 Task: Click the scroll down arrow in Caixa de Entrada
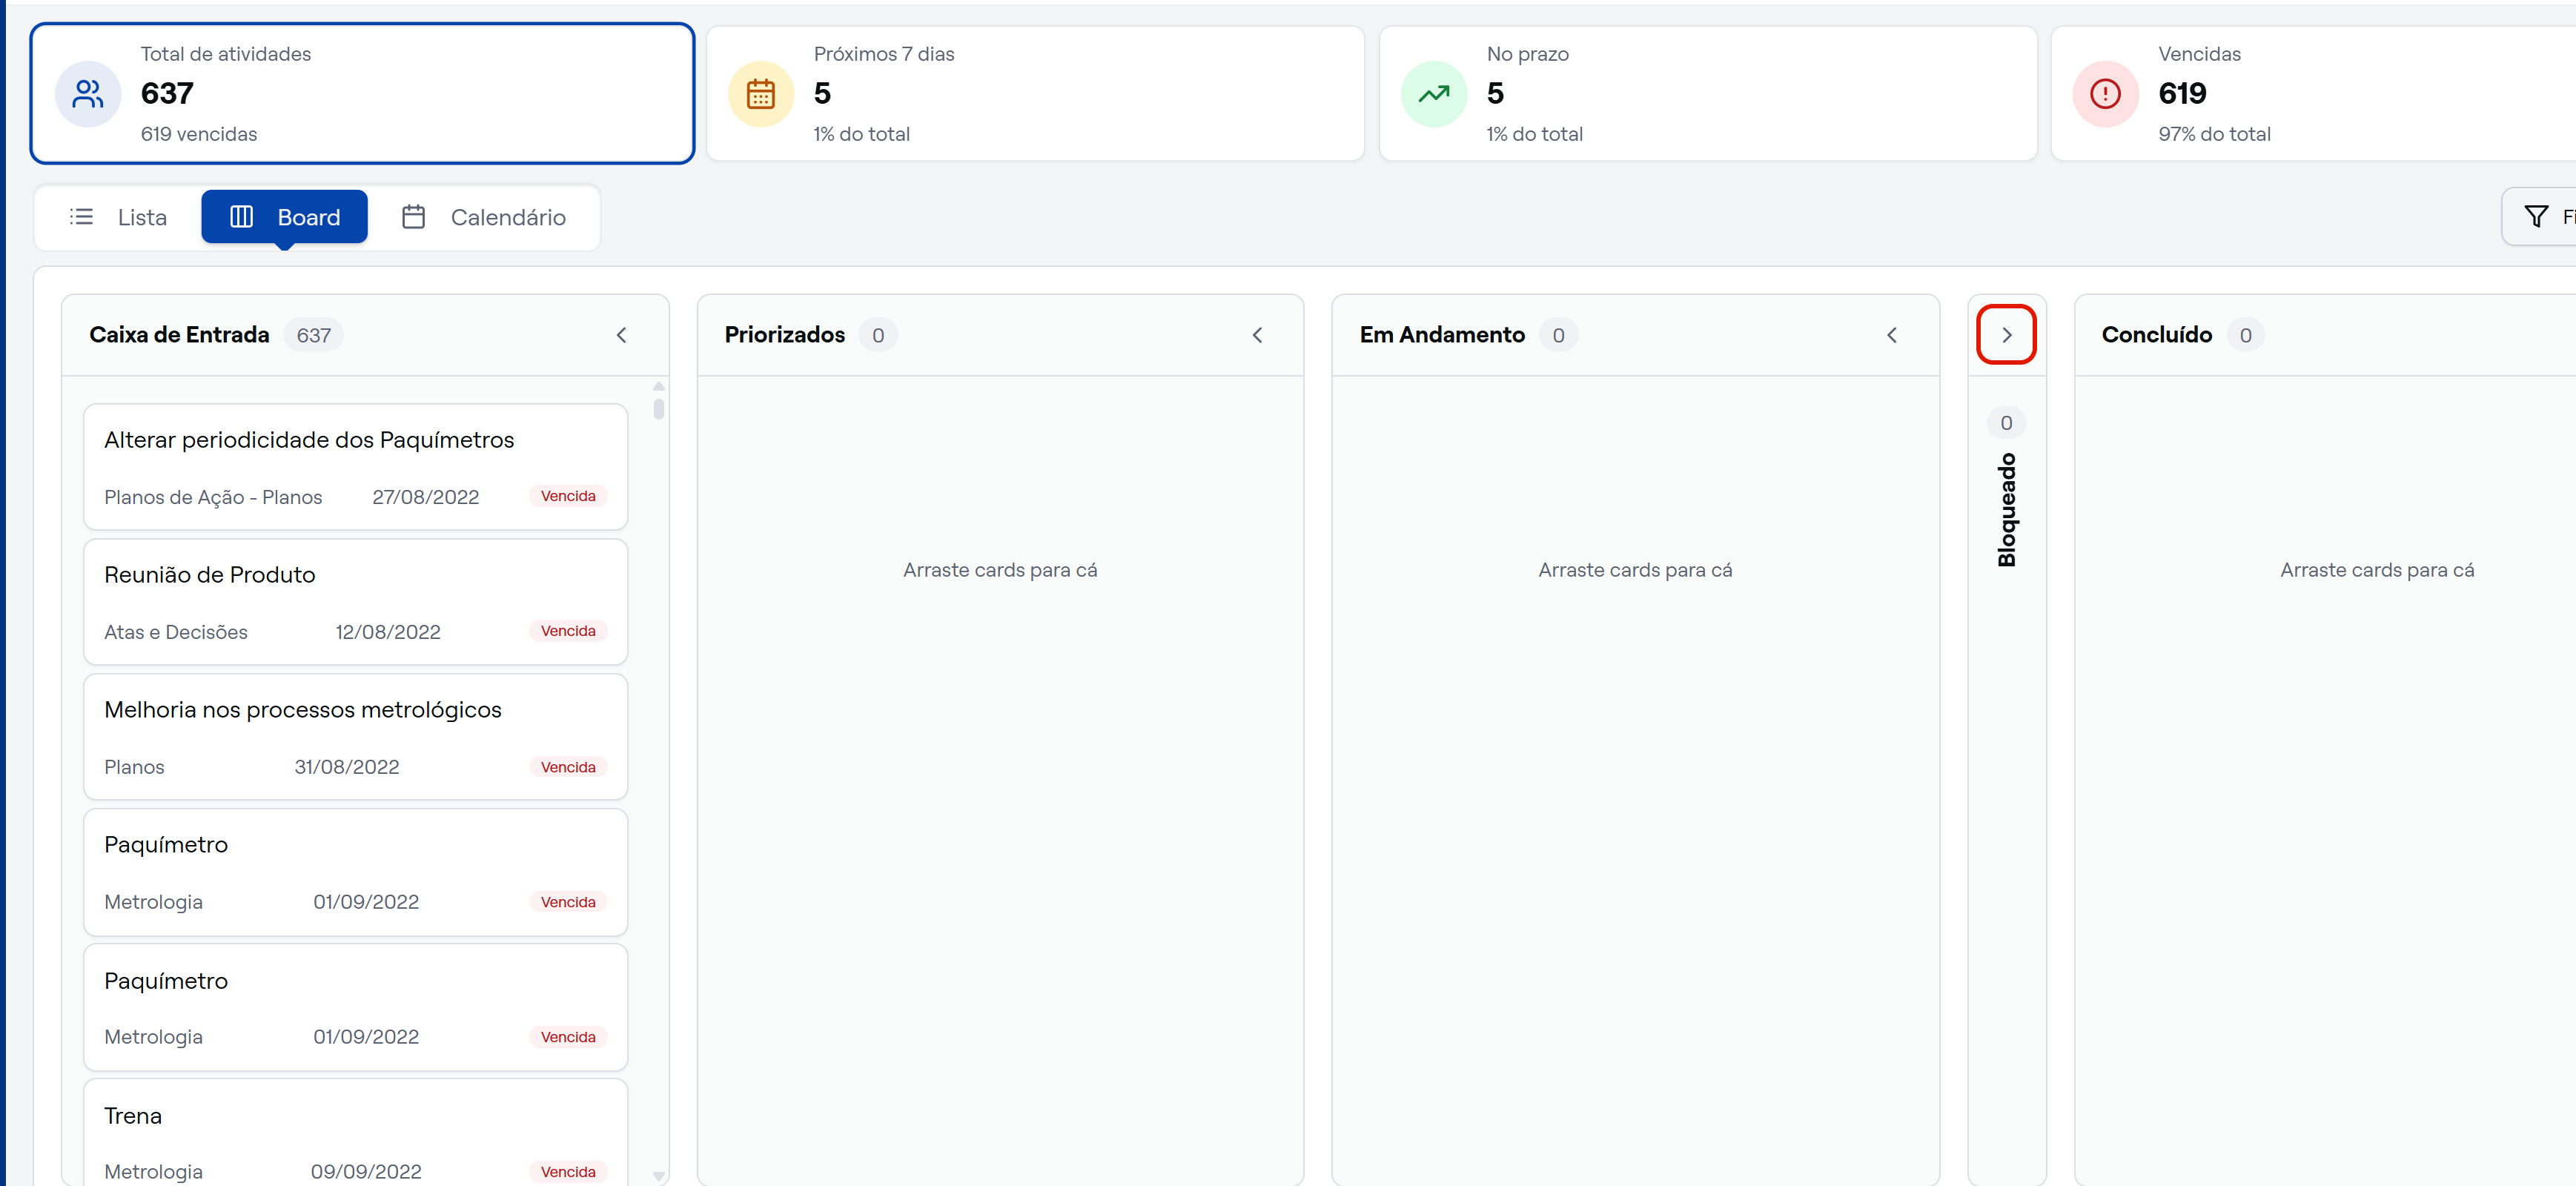tap(659, 1176)
